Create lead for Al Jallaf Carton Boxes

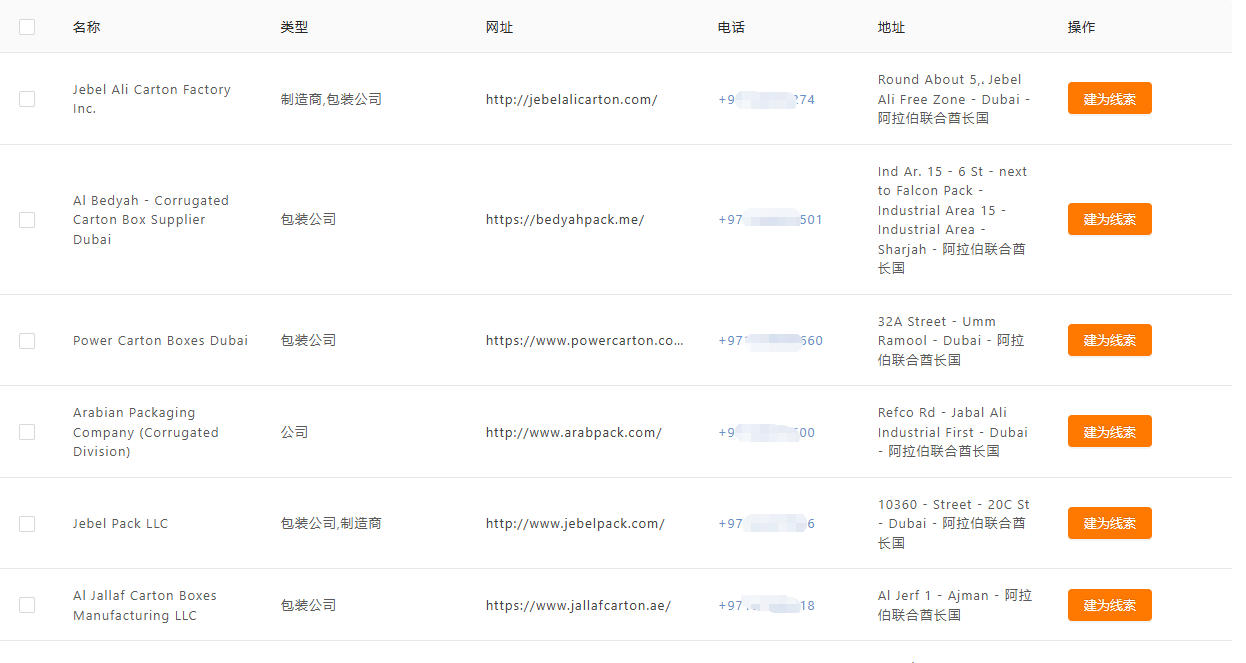point(1109,605)
